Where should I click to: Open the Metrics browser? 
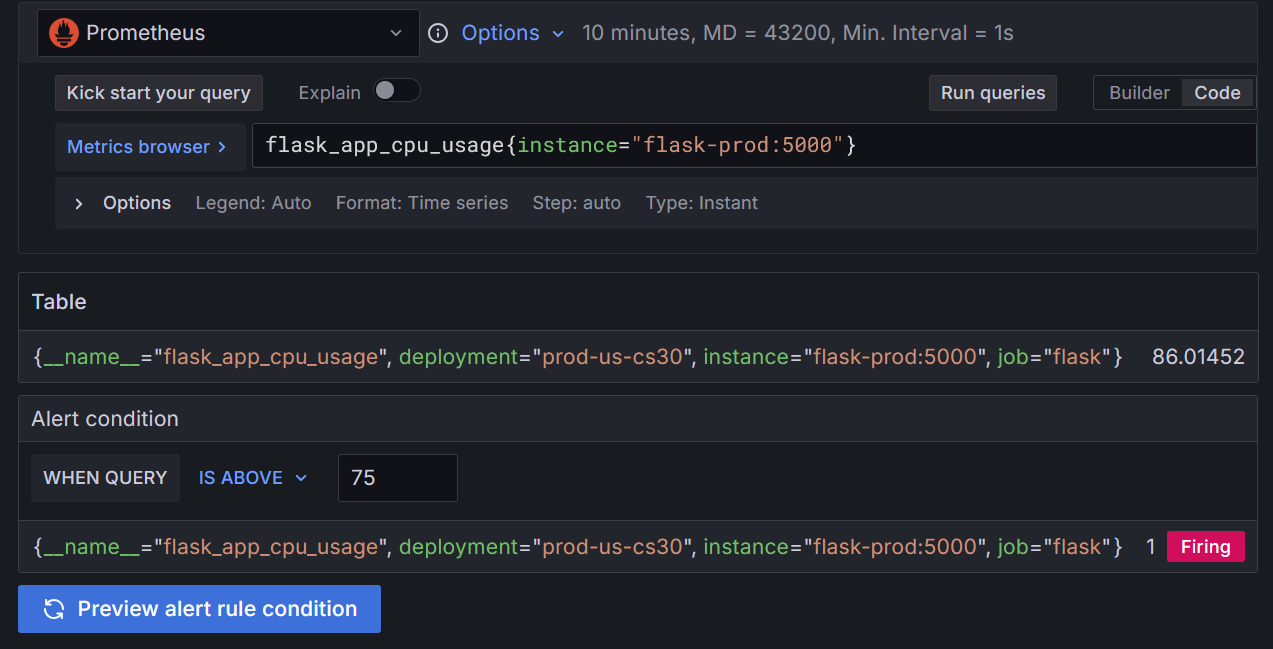[x=139, y=146]
